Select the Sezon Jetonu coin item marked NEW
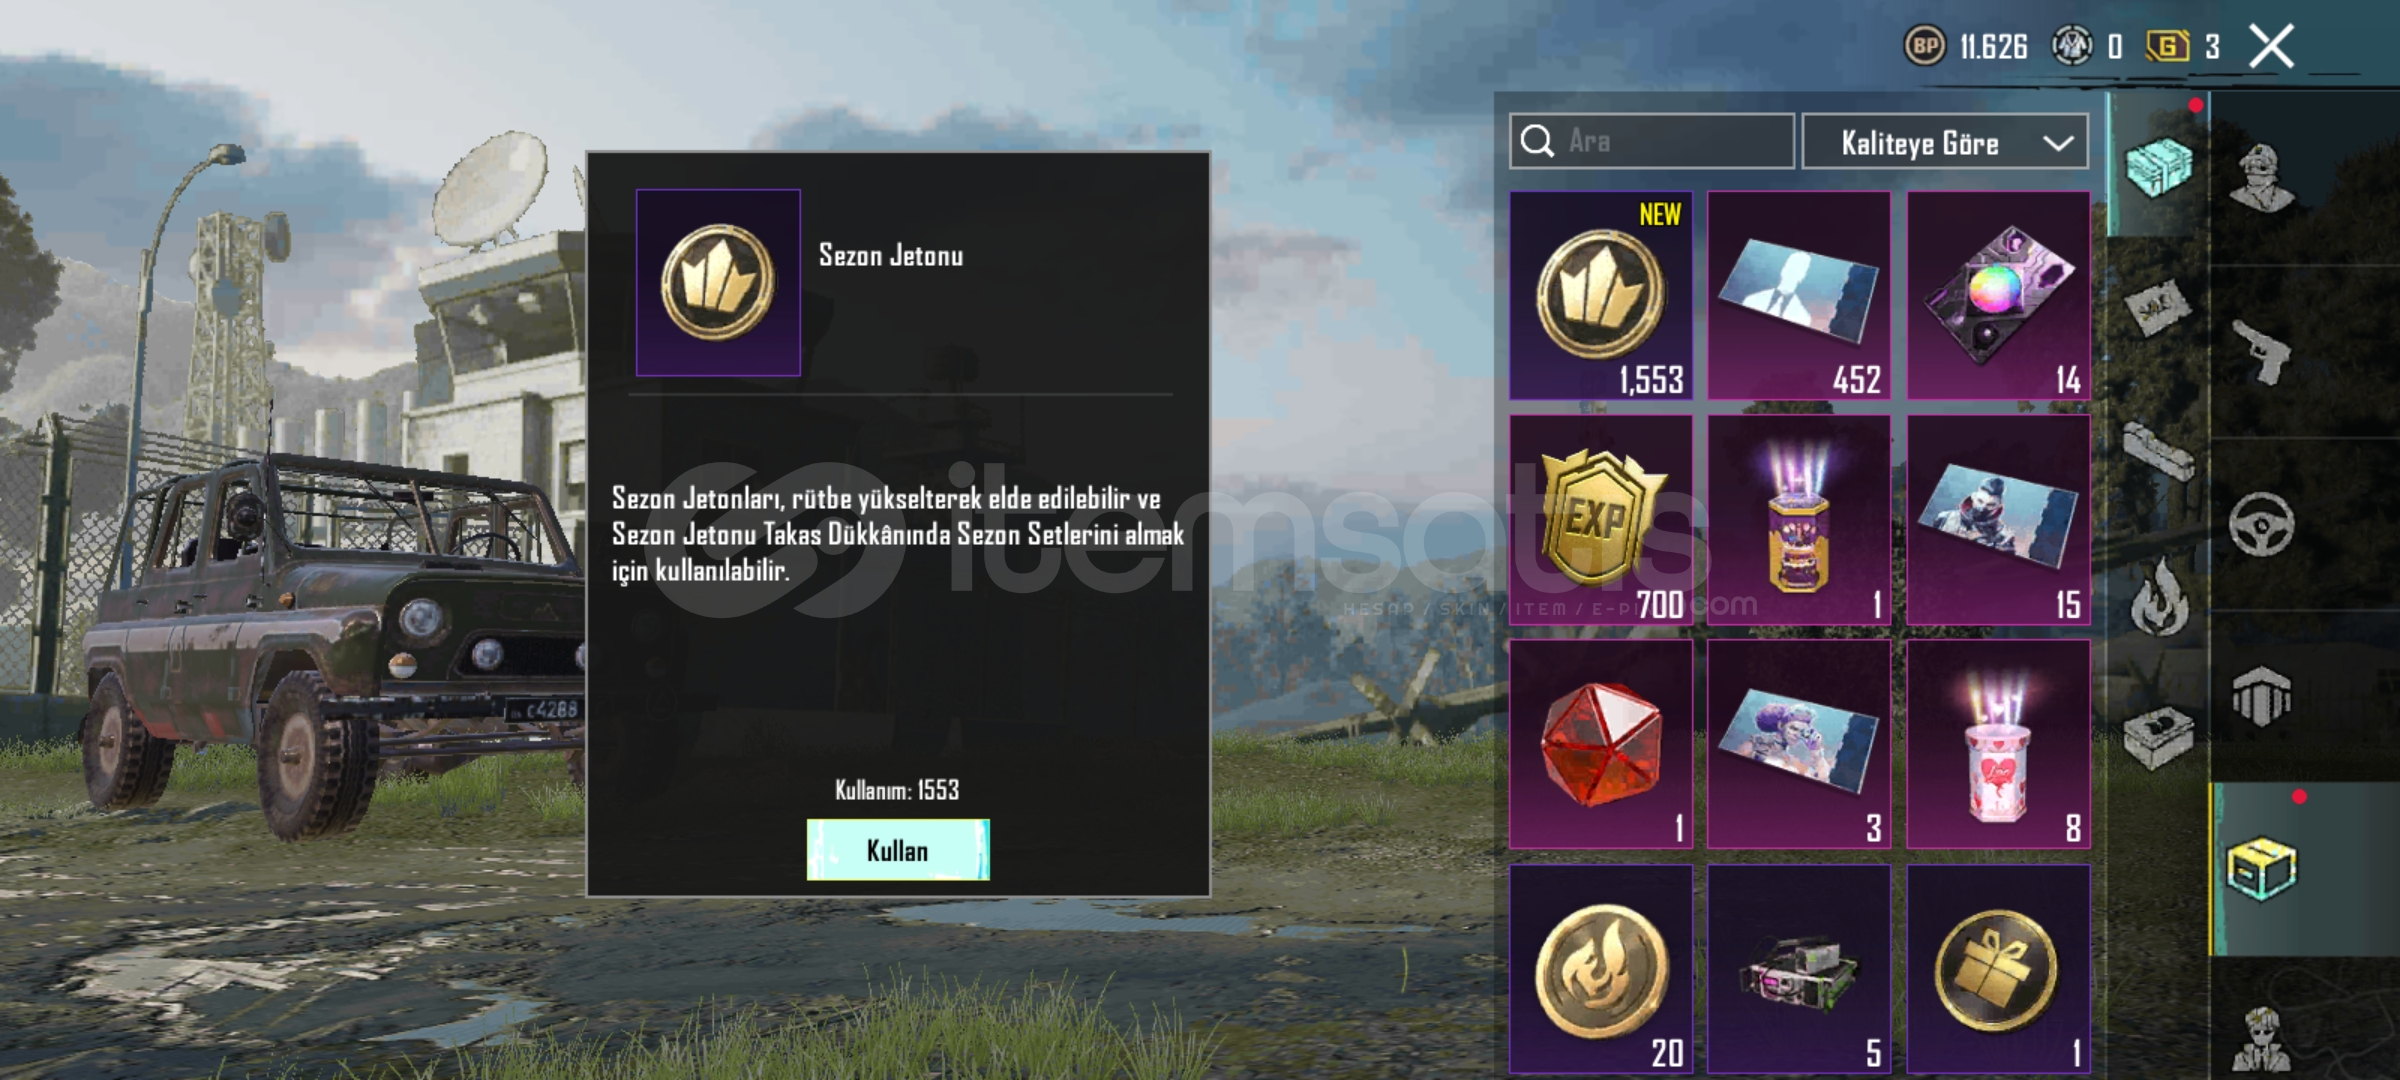The height and width of the screenshot is (1080, 2400). point(1600,295)
